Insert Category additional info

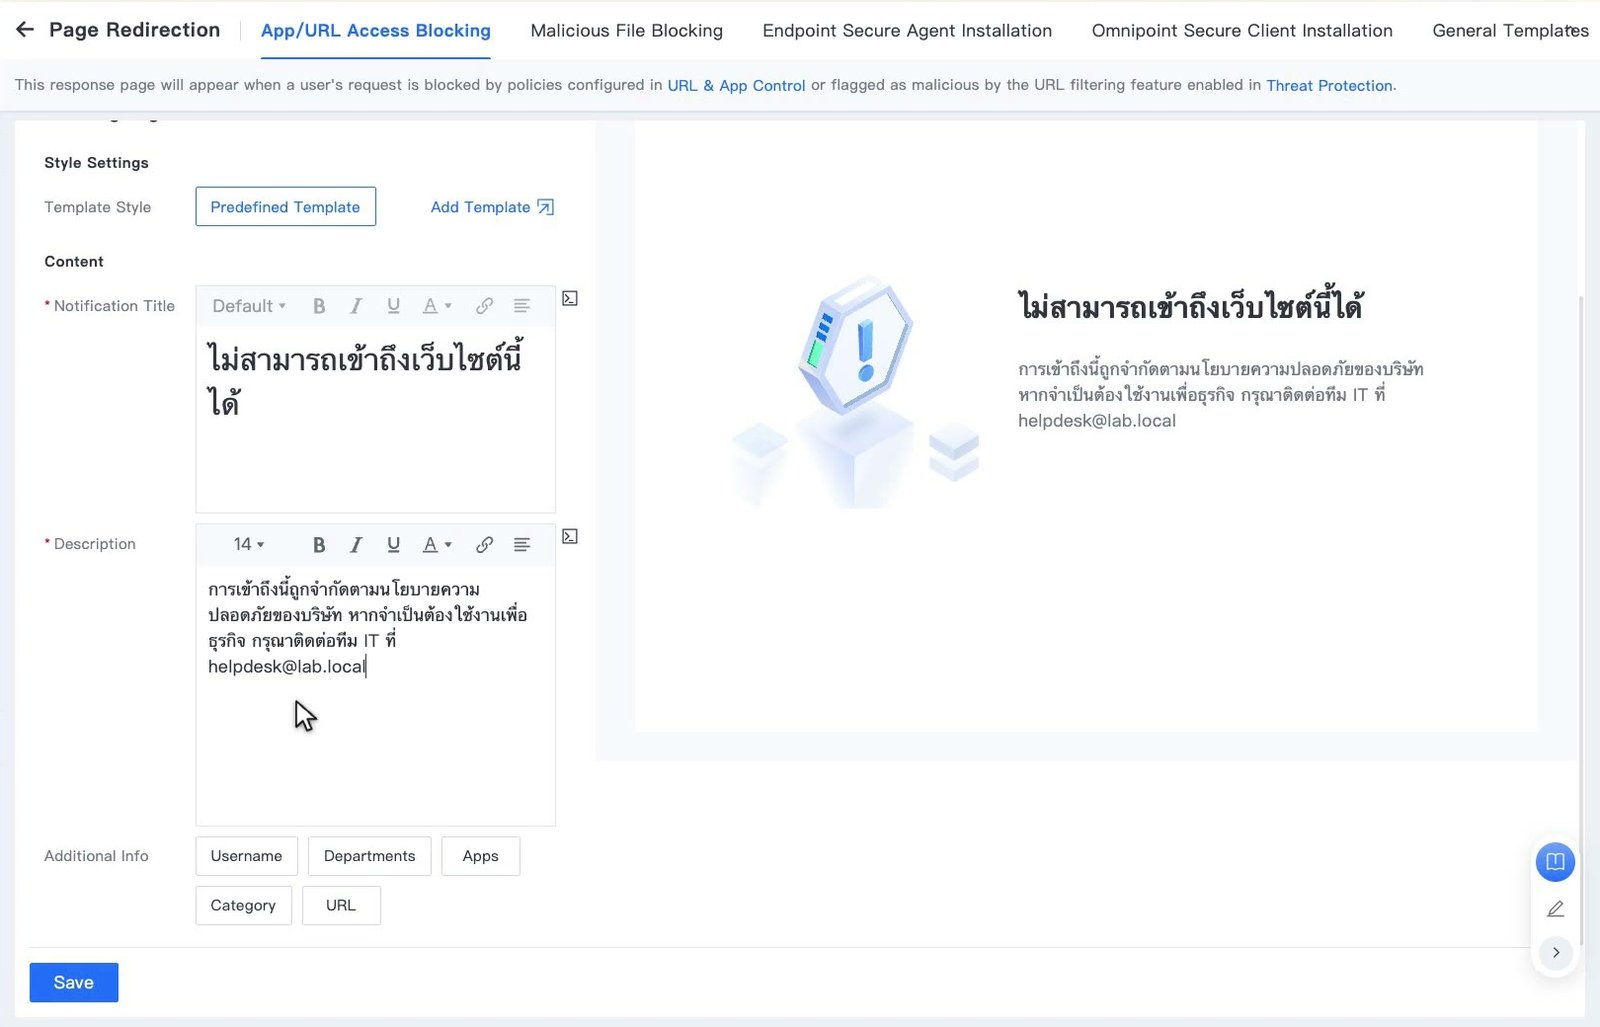pos(243,905)
